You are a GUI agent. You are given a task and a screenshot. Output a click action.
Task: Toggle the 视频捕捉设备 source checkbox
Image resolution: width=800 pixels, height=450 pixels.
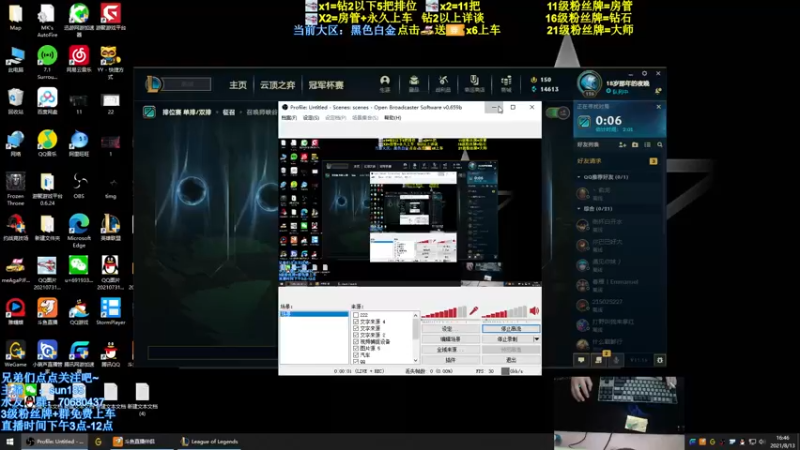click(356, 342)
